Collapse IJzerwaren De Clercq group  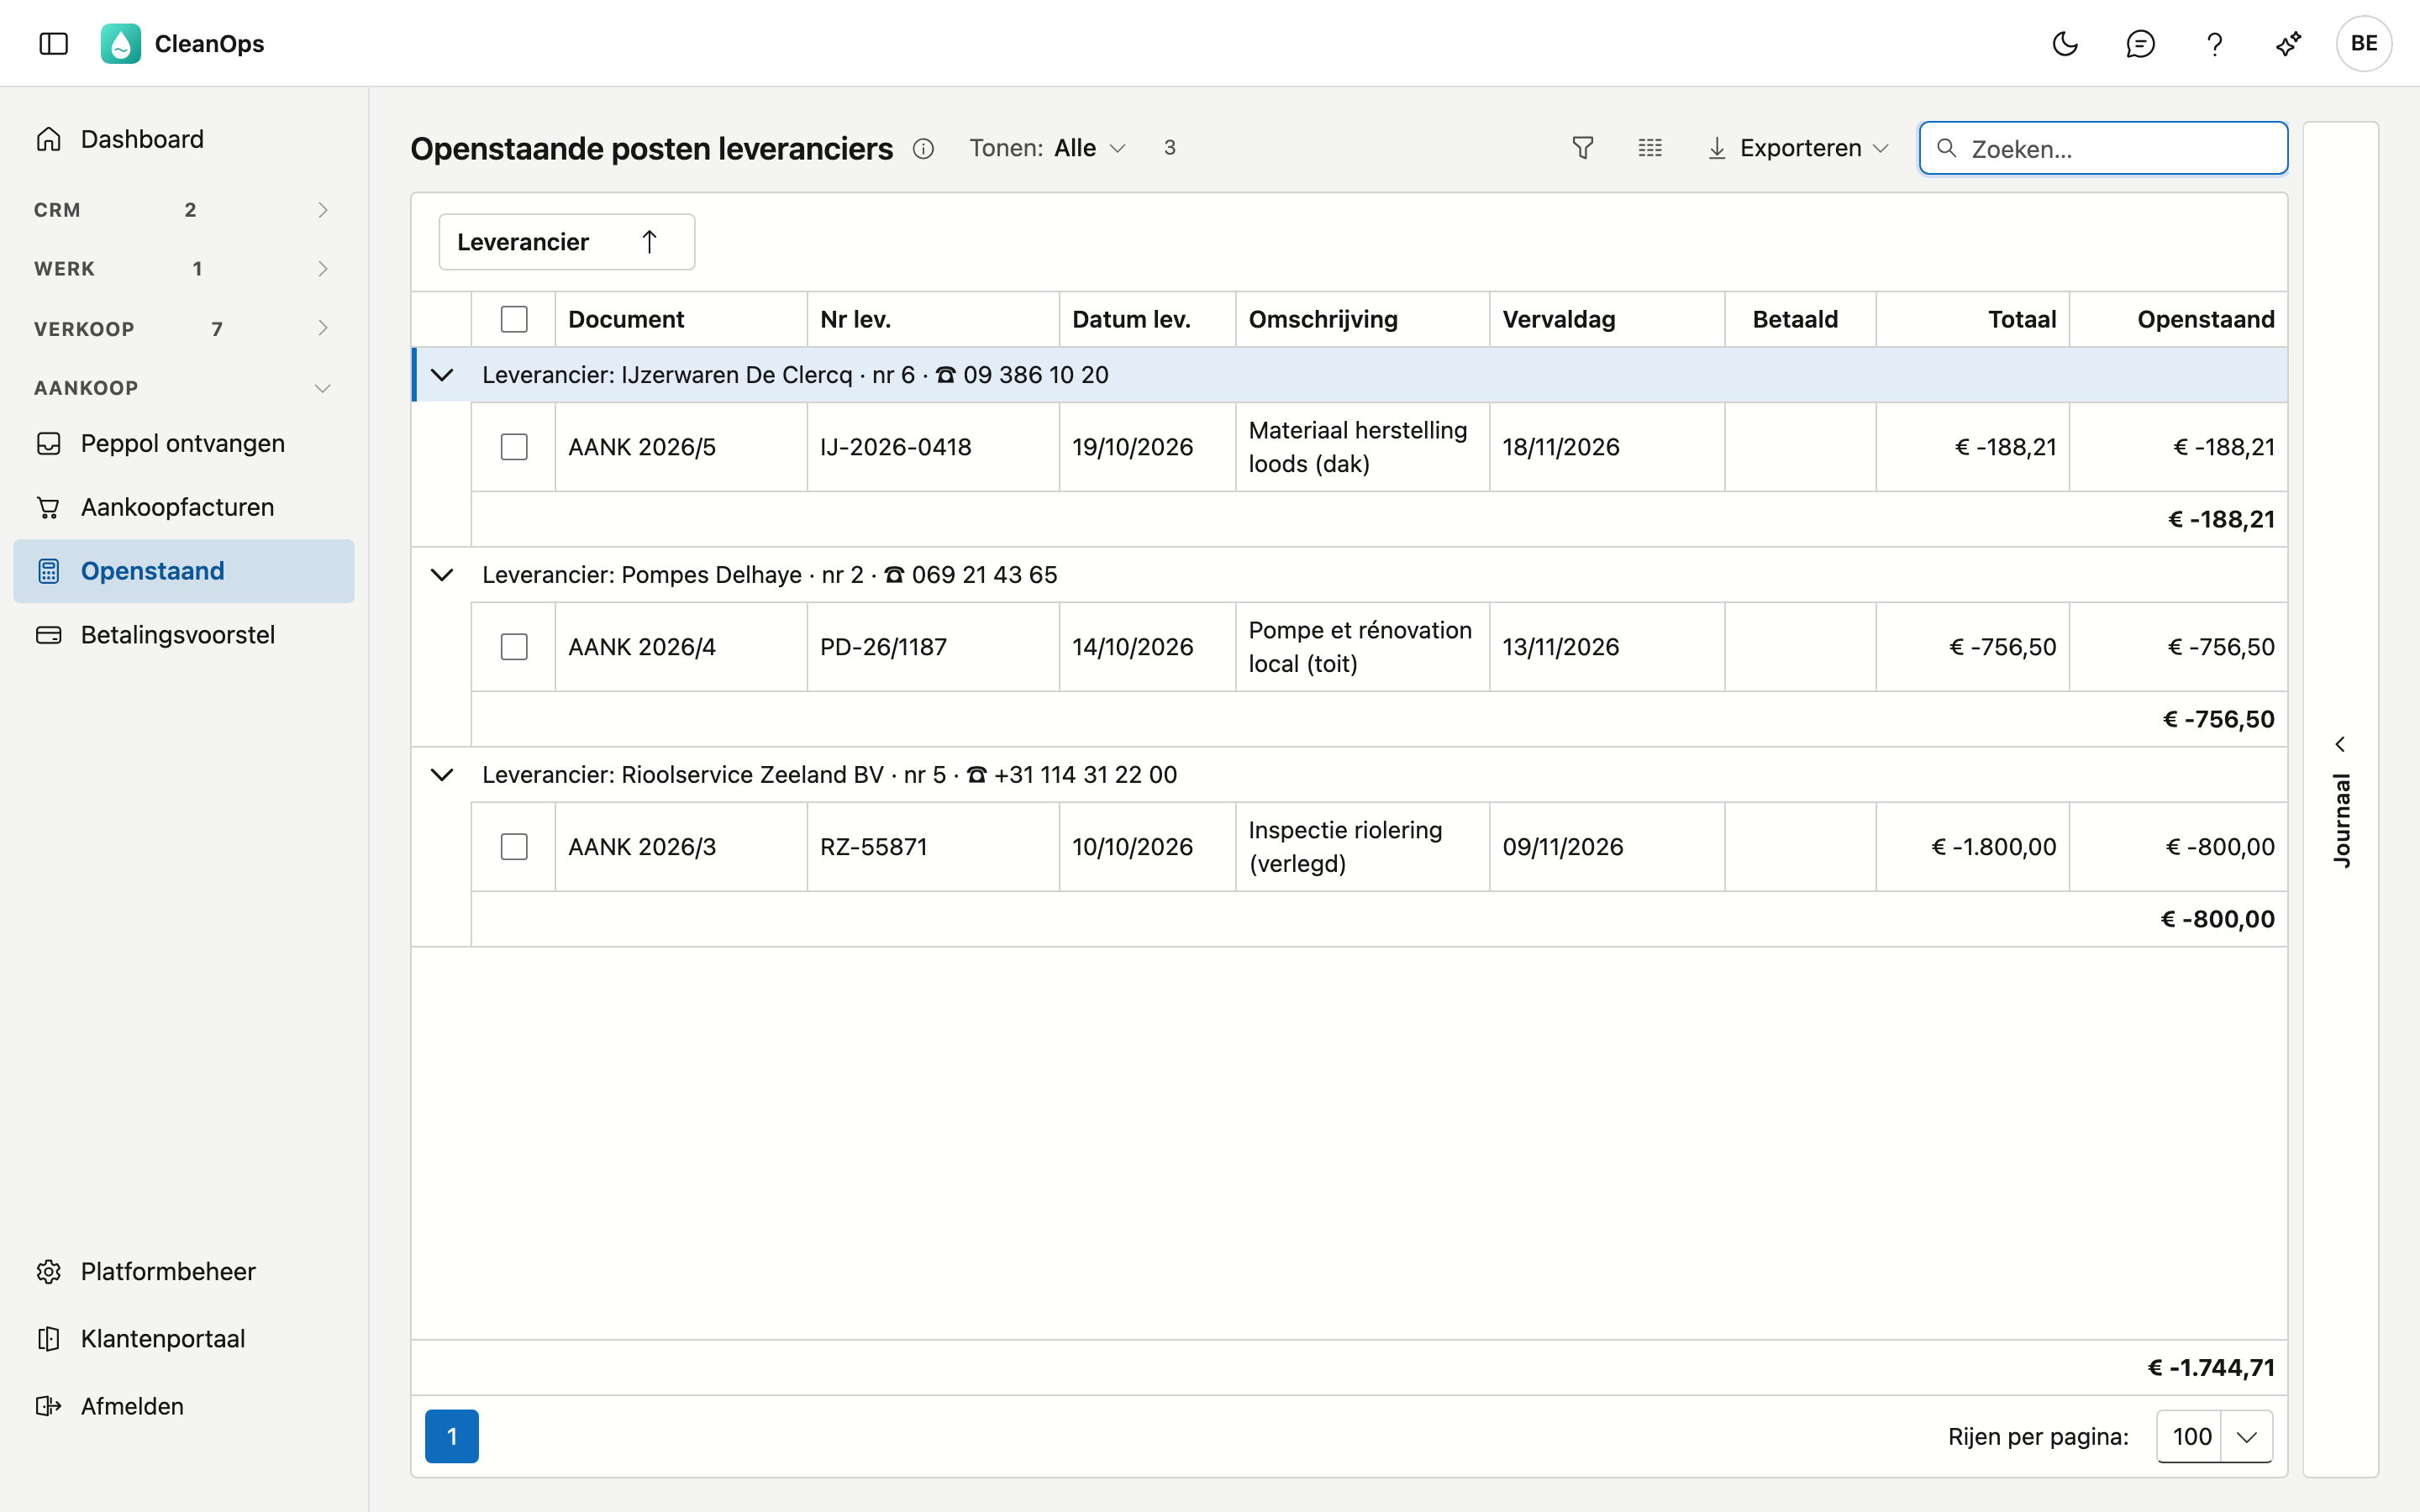[442, 375]
